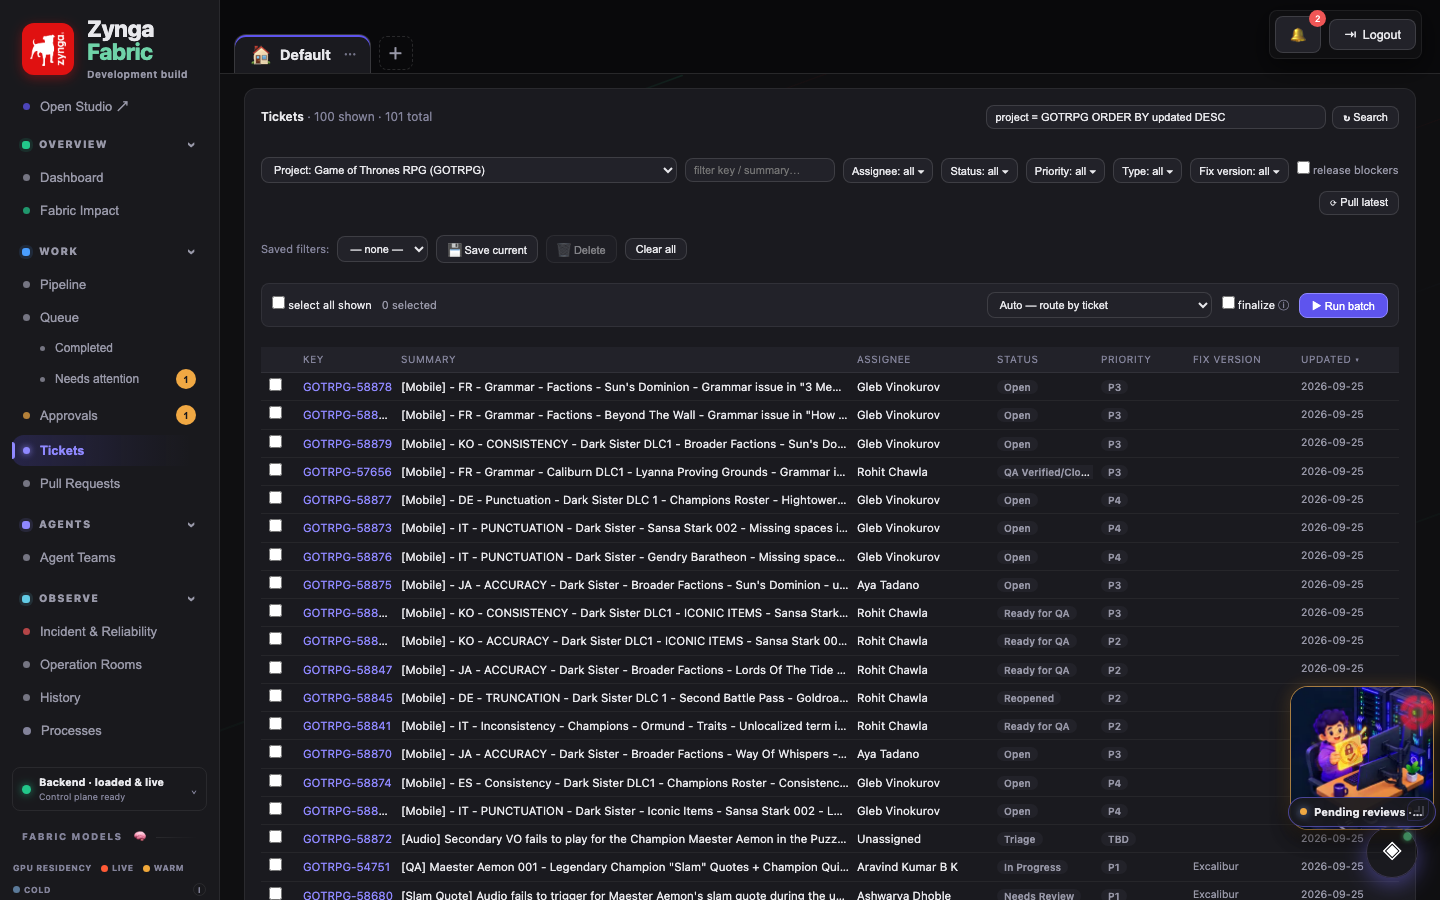
Task: Click the Search button
Action: (1365, 117)
